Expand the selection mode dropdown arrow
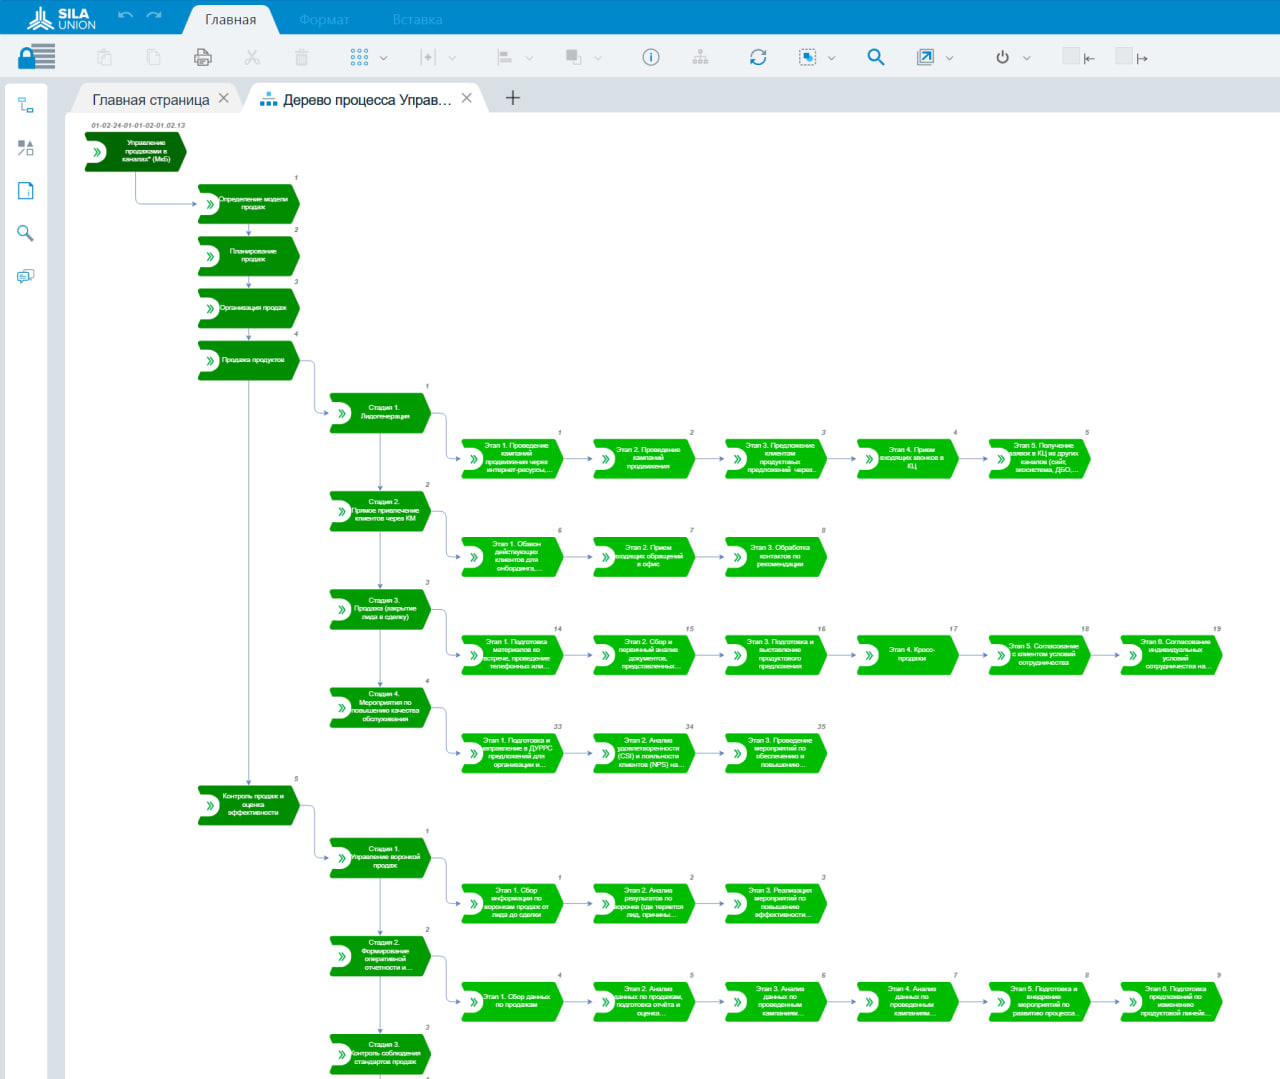The height and width of the screenshot is (1079, 1280). (831, 59)
